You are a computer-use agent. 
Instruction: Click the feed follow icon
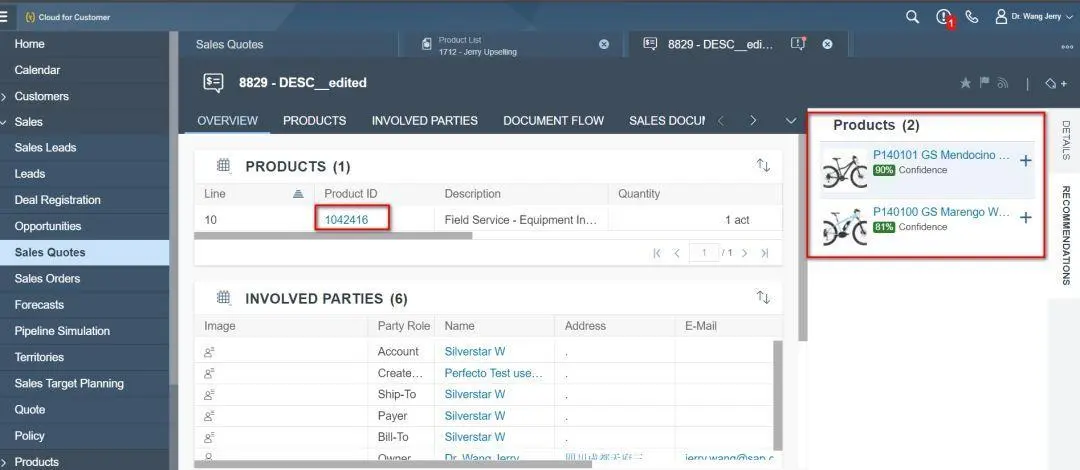[x=1003, y=83]
